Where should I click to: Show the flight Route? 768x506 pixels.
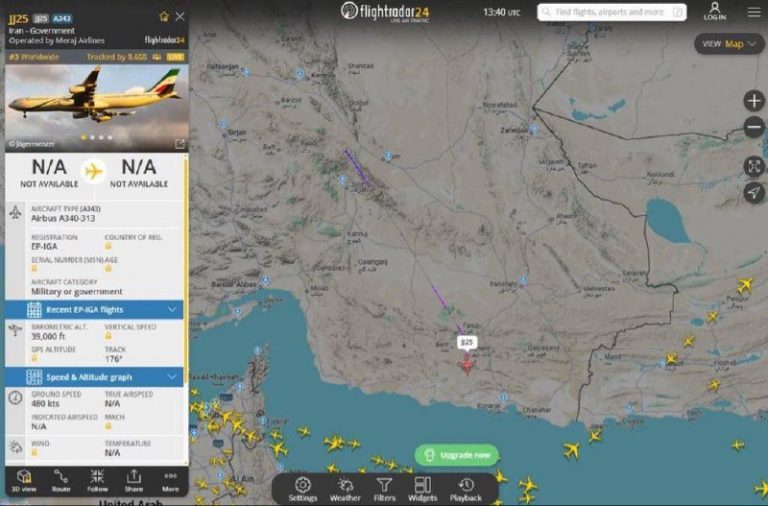pyautogui.click(x=61, y=481)
